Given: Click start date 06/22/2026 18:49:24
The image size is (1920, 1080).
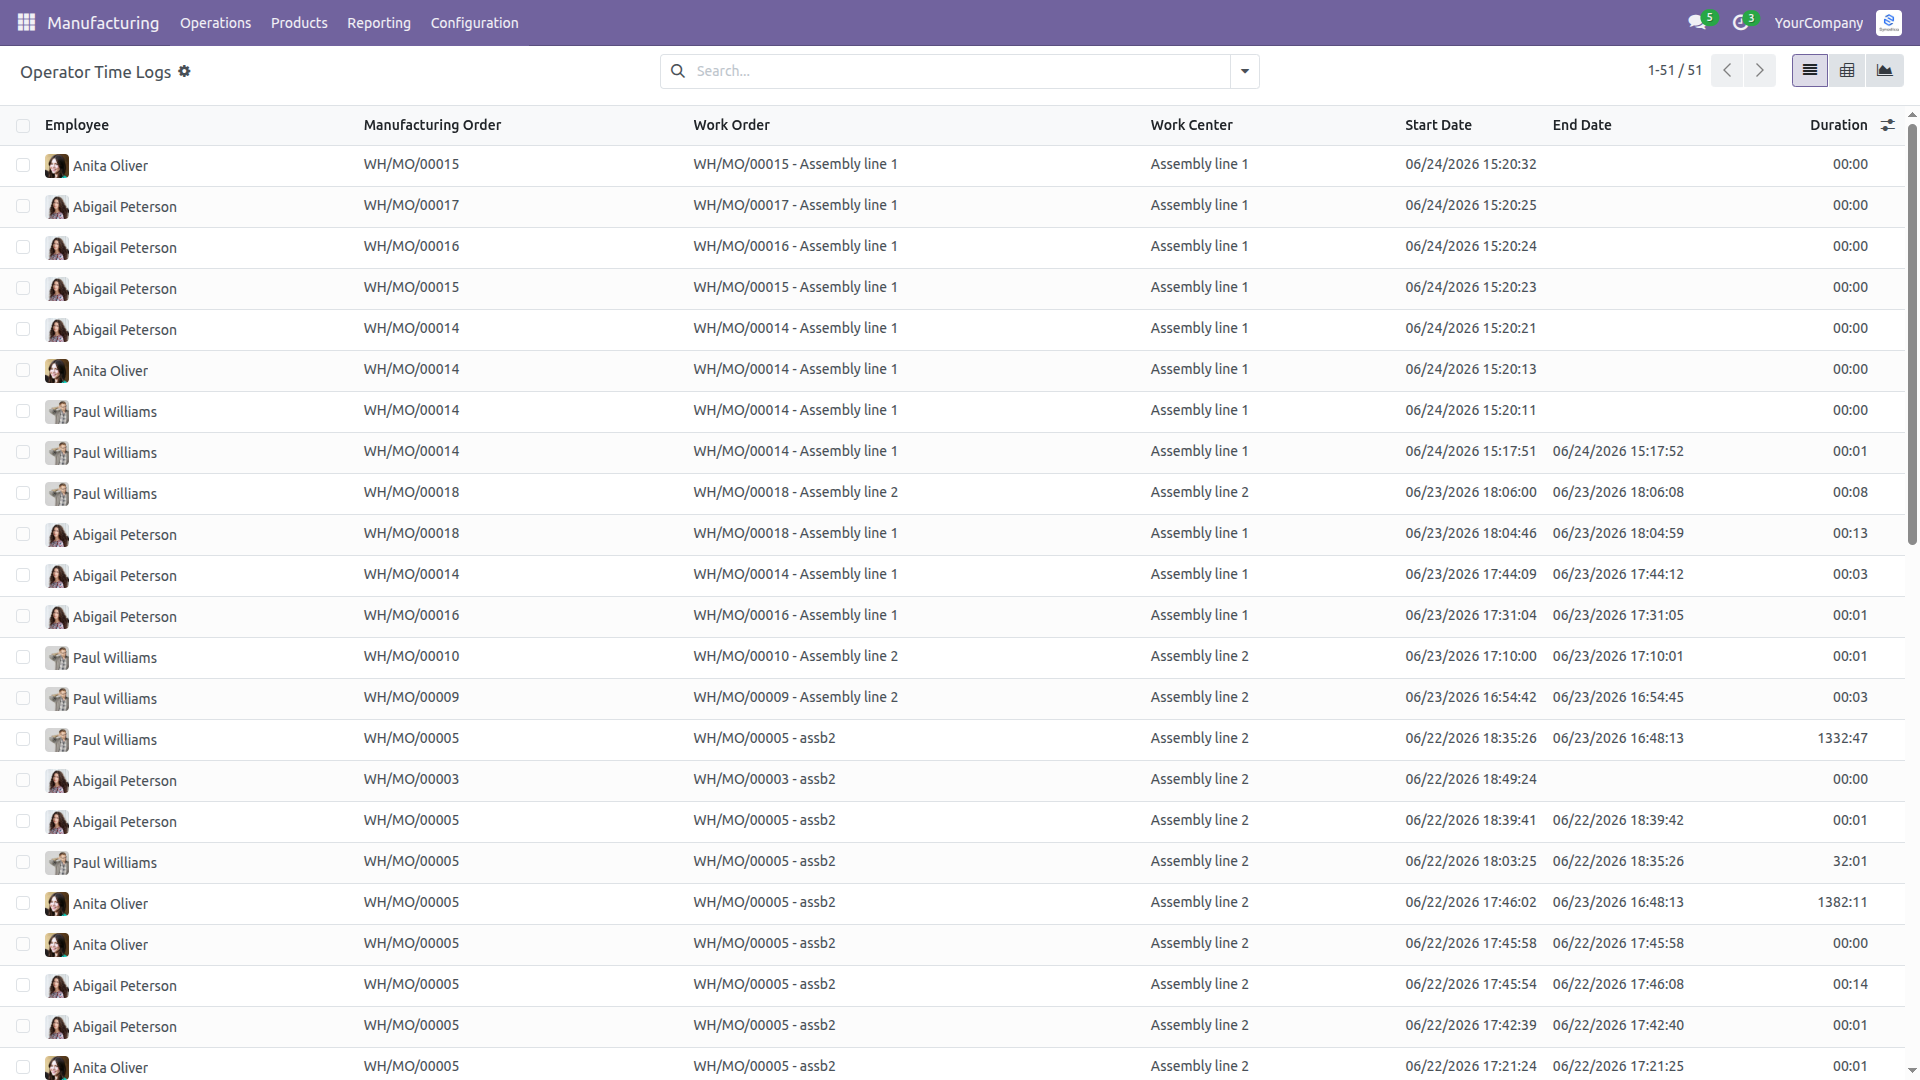Looking at the screenshot, I should point(1470,779).
